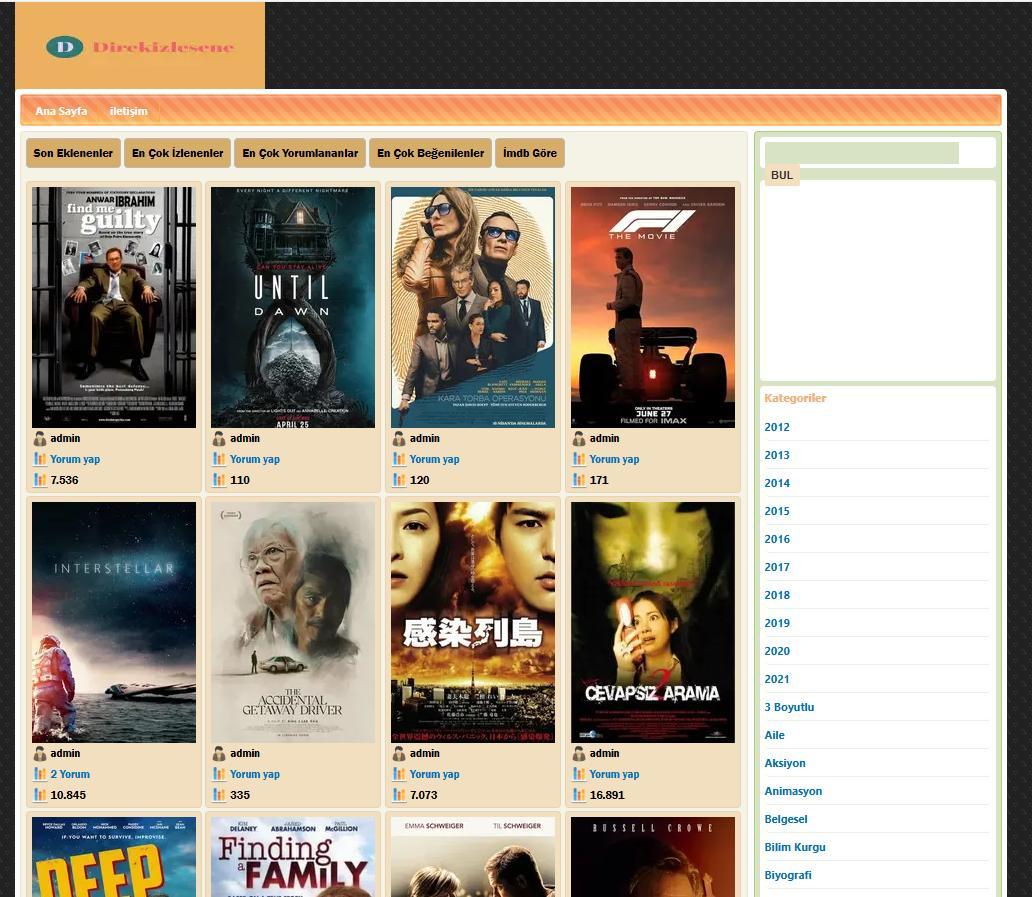Click view count icon under Interstellar
Viewport: 1032px width, 897px height.
pos(40,796)
